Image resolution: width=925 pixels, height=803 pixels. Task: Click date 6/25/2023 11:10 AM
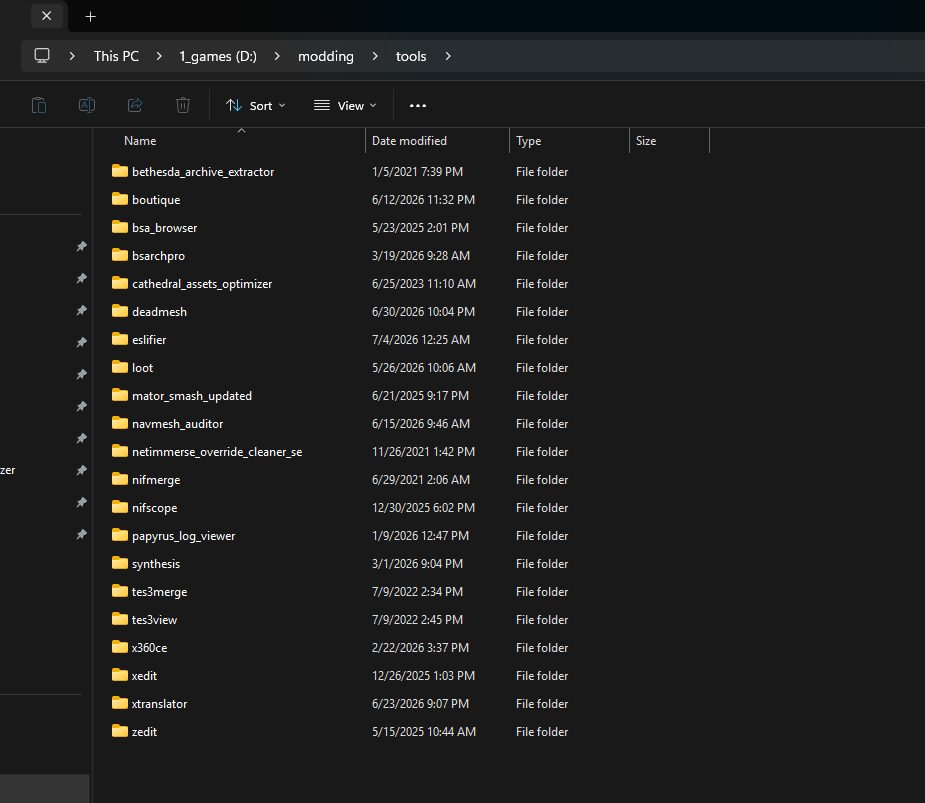[x=424, y=284]
